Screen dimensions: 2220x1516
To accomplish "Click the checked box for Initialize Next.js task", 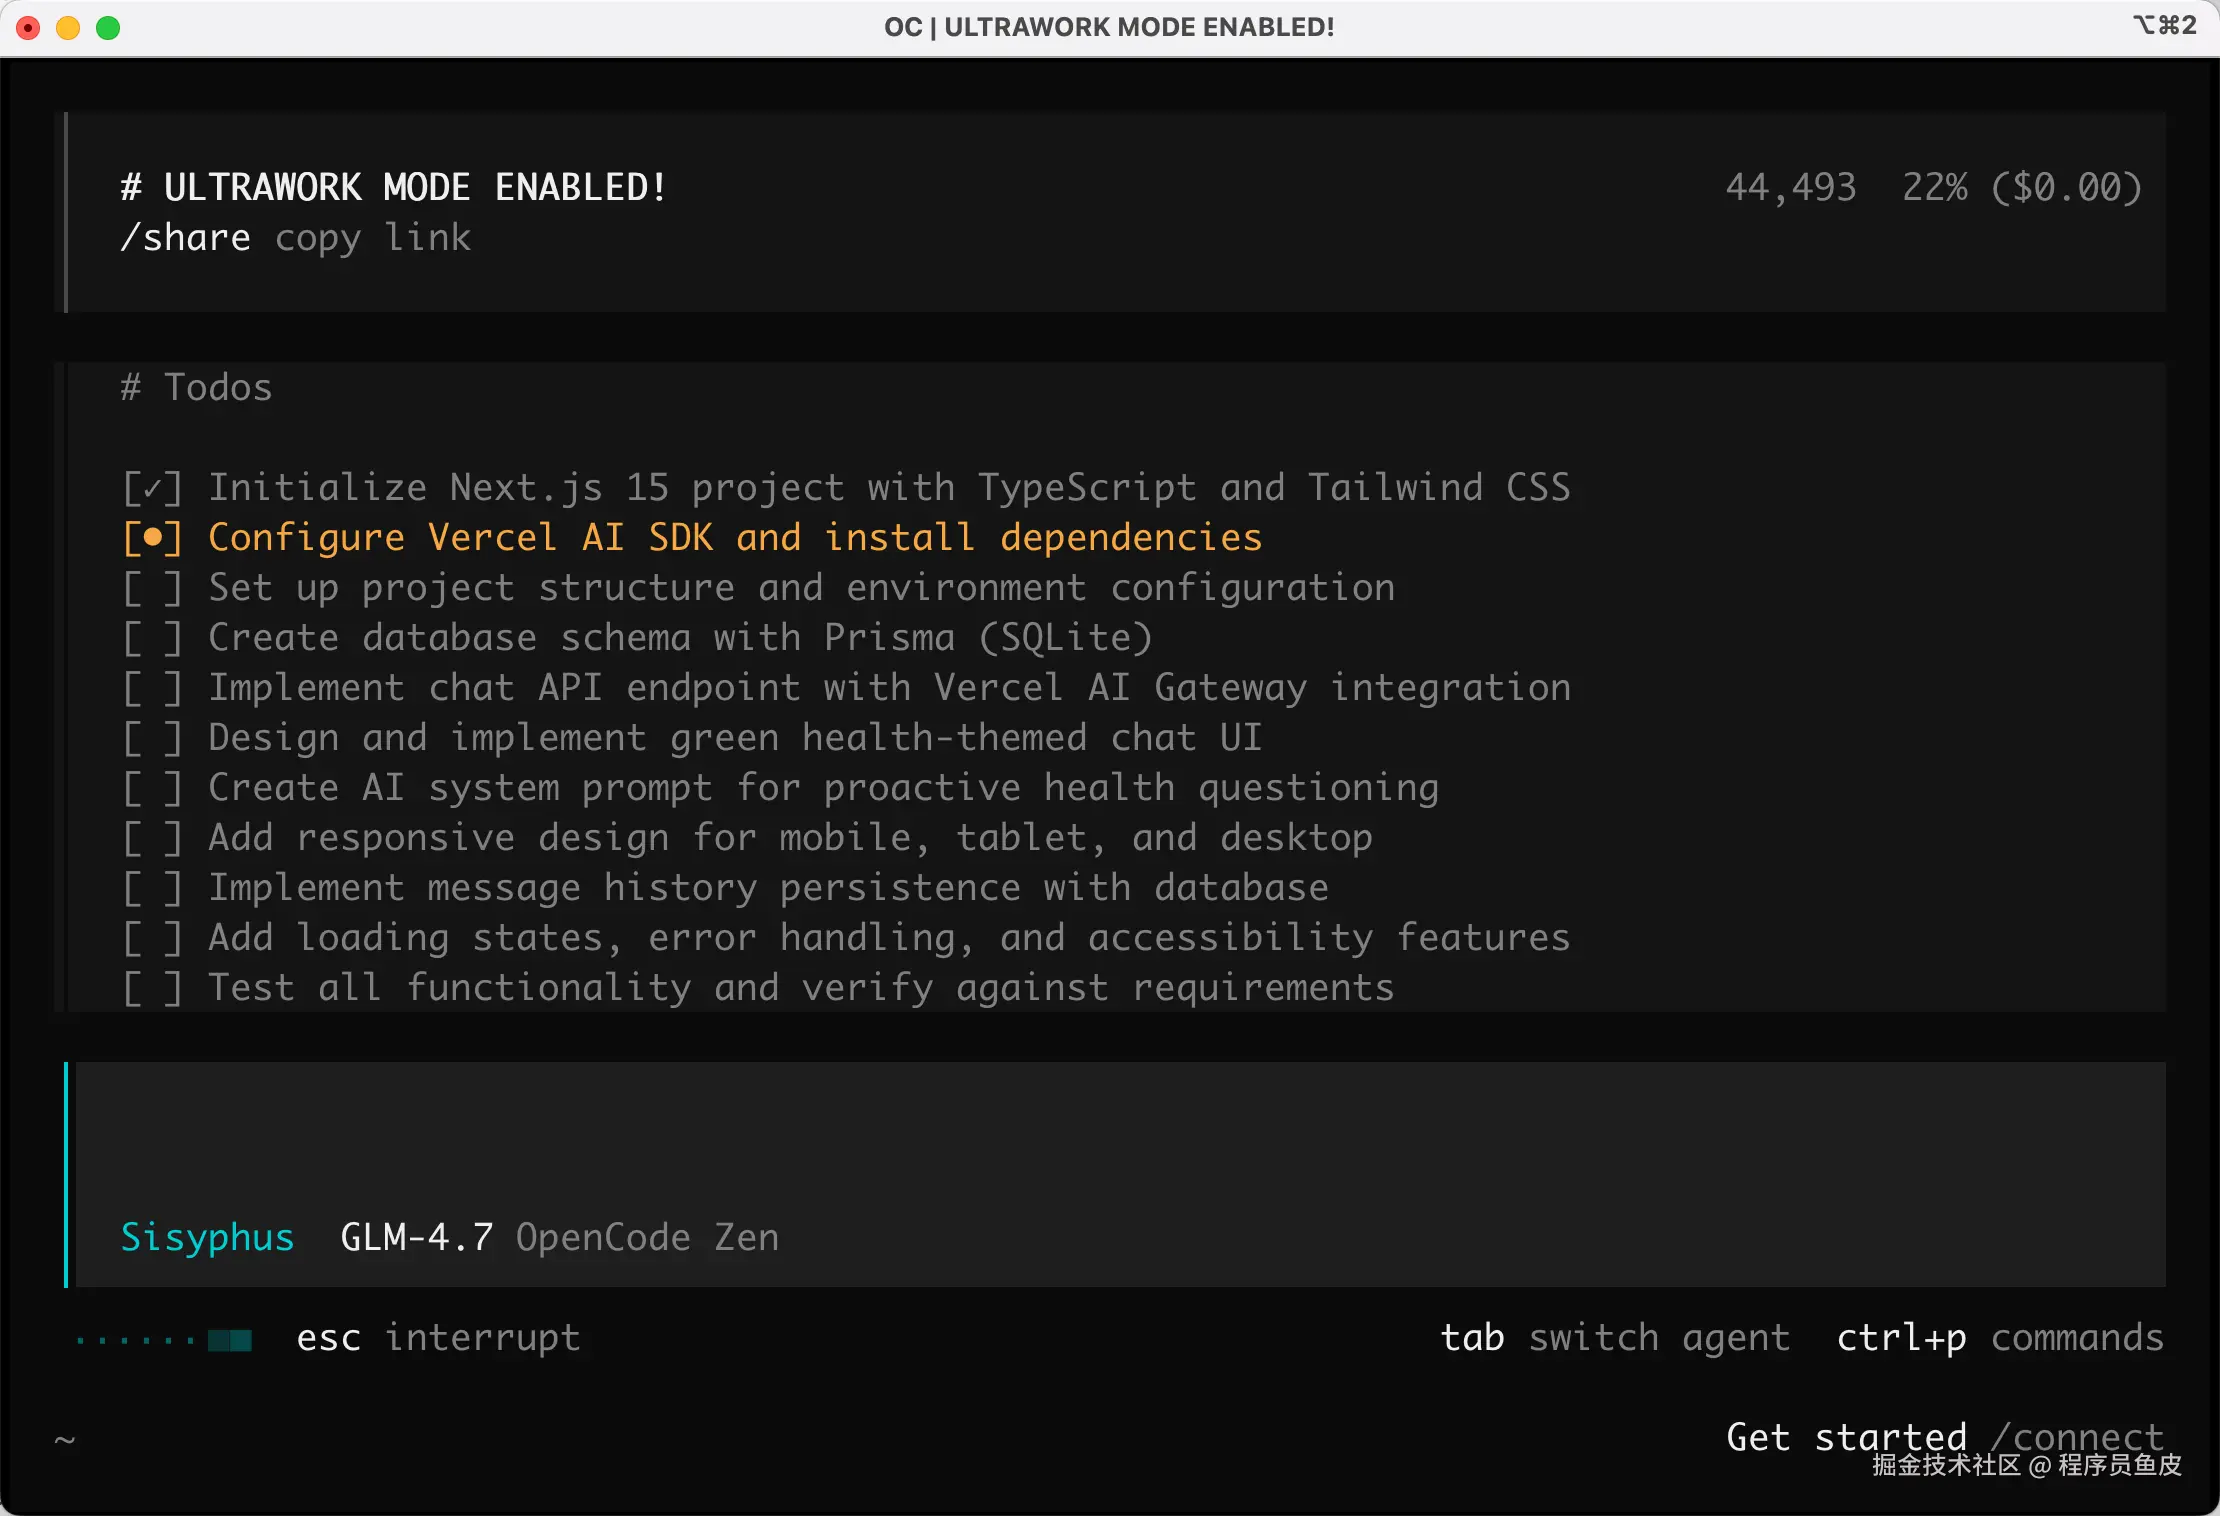I will click(152, 488).
